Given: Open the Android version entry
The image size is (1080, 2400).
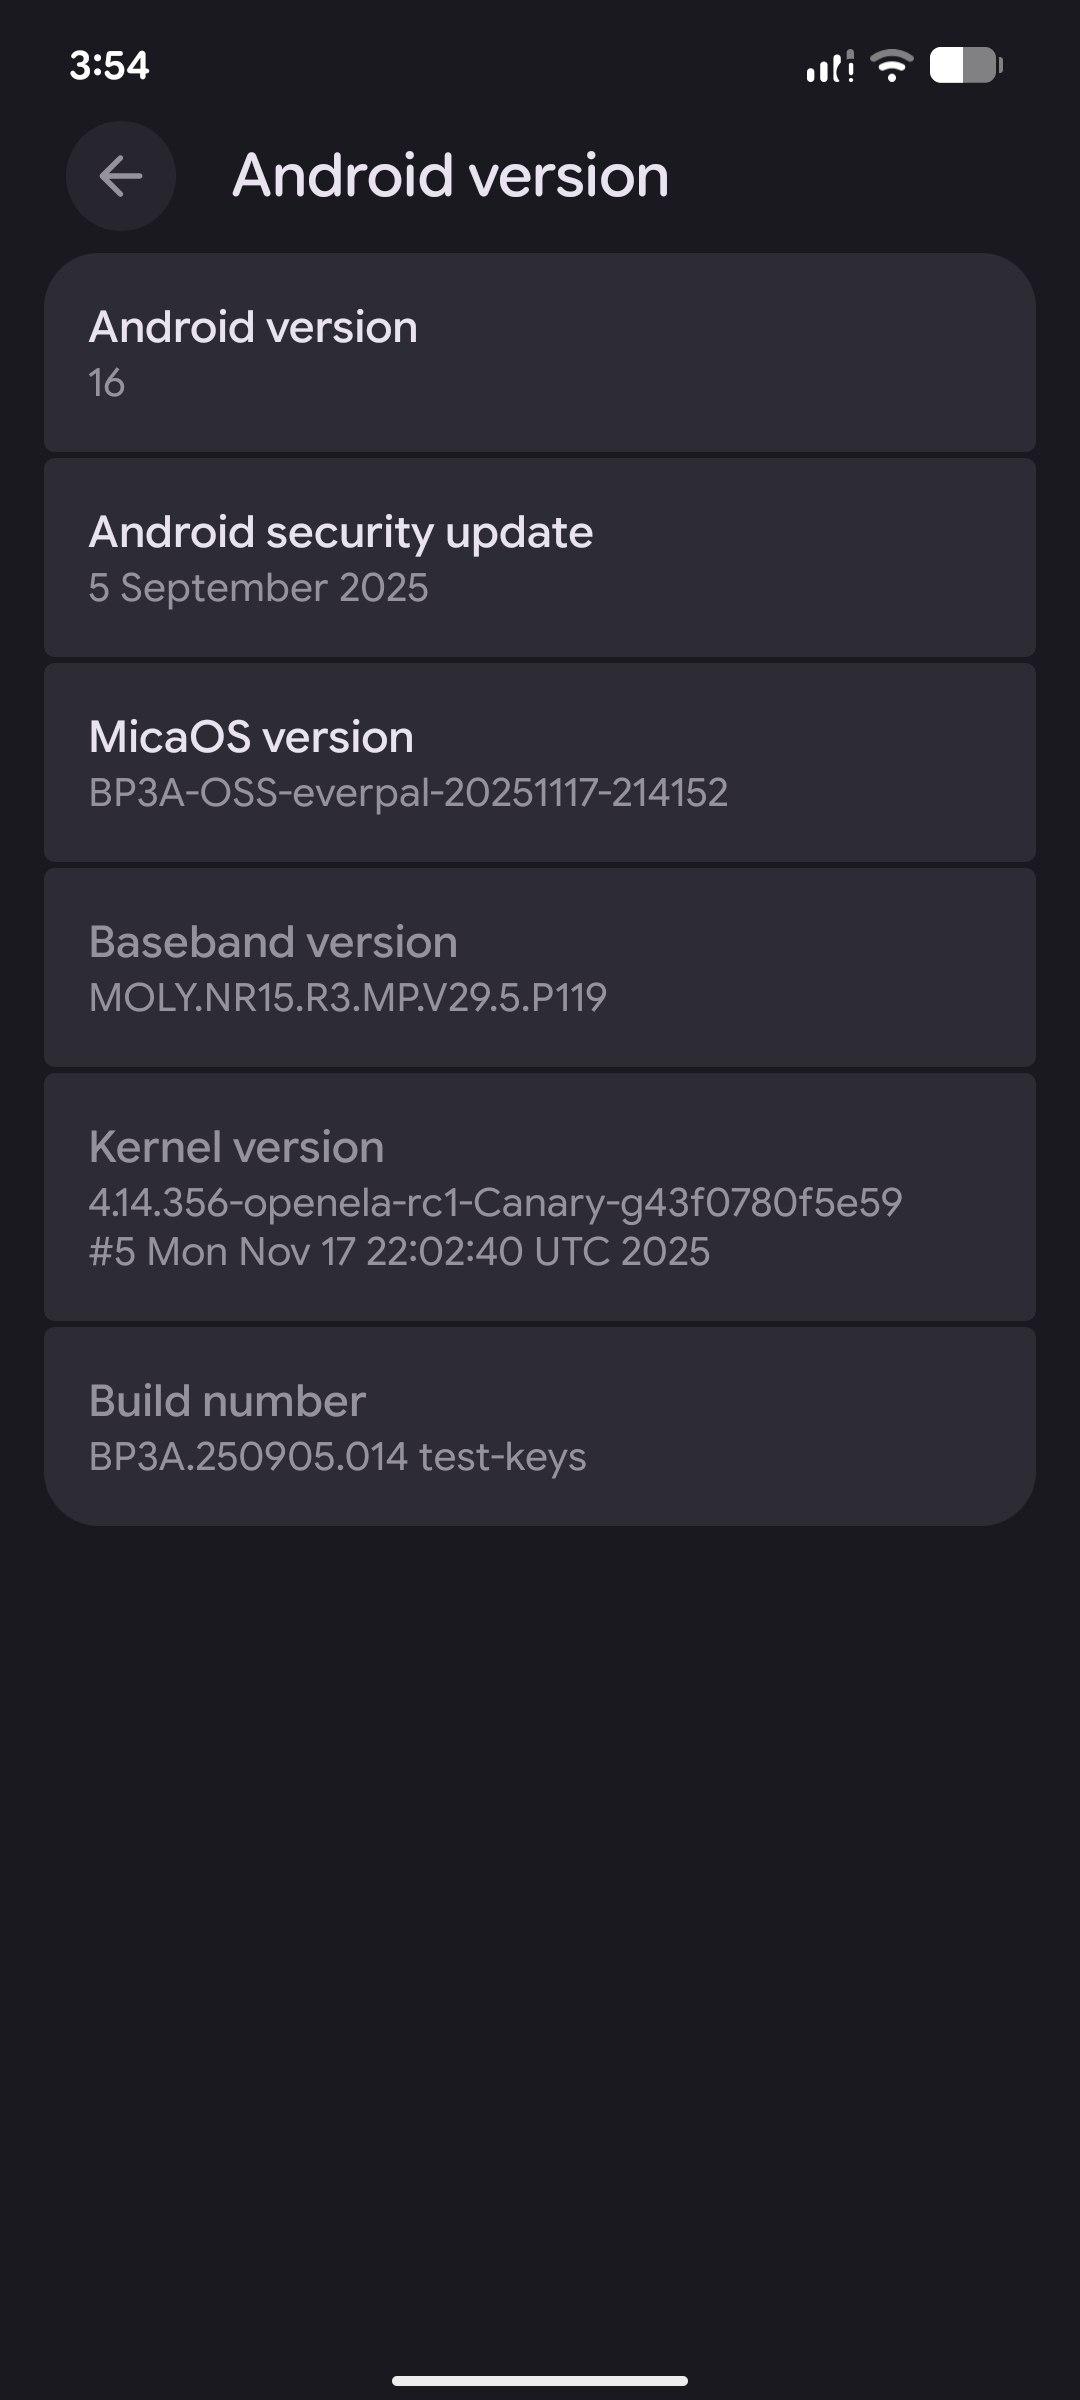Looking at the screenshot, I should 540,353.
